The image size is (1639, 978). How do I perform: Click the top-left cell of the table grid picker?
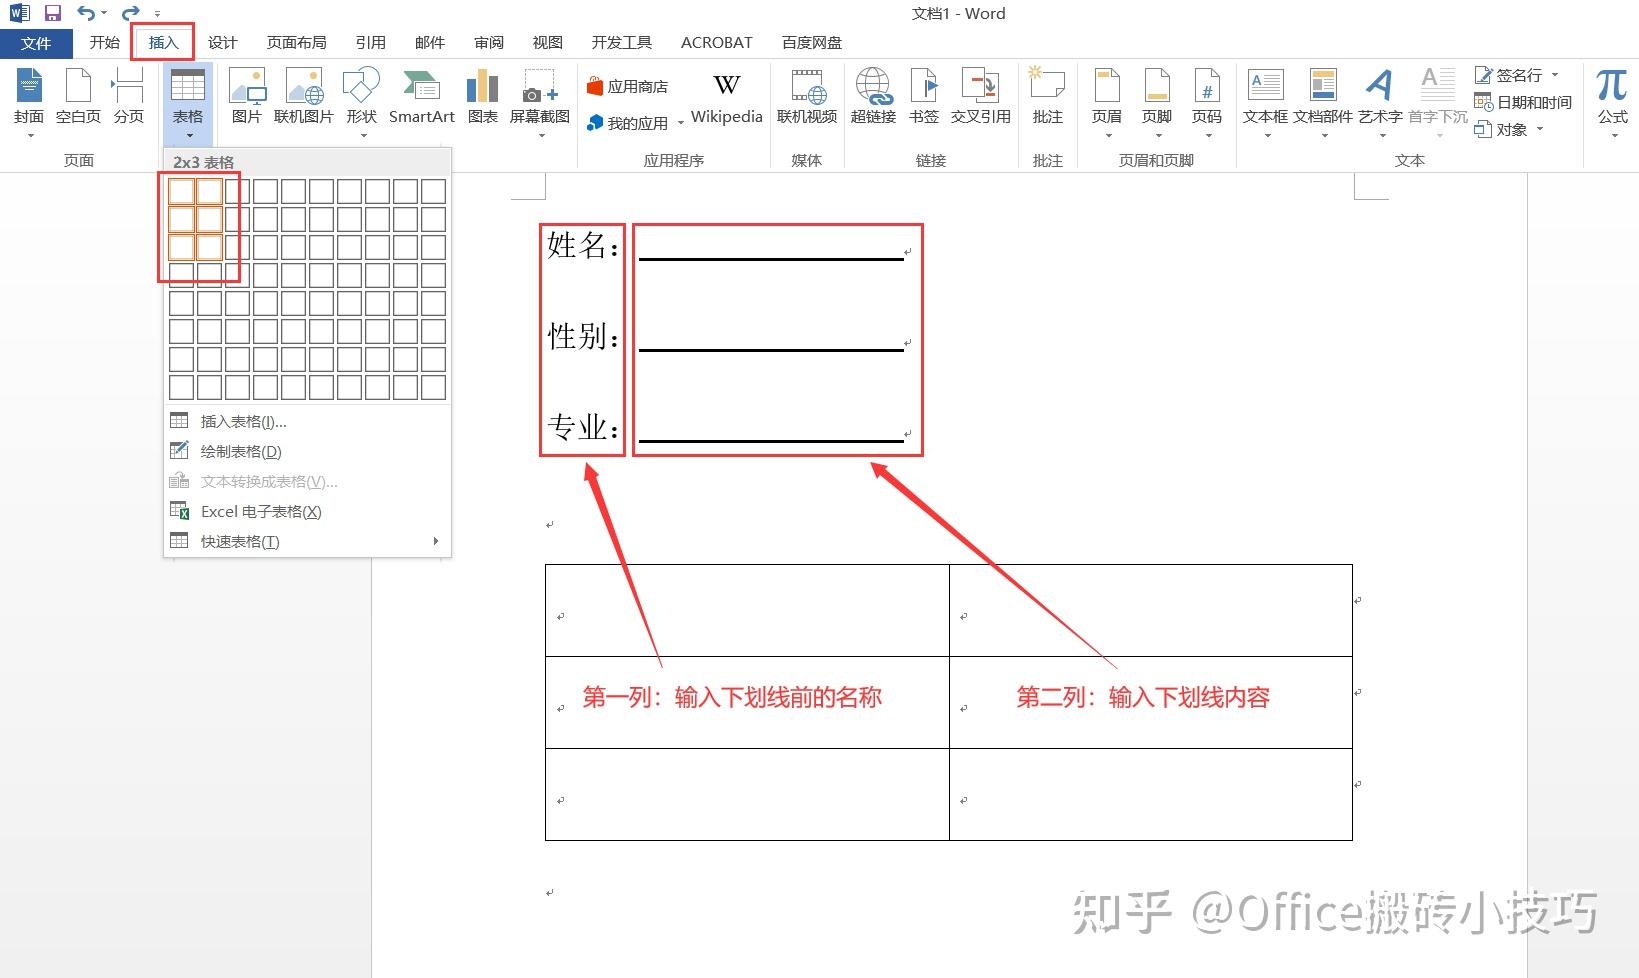181,191
